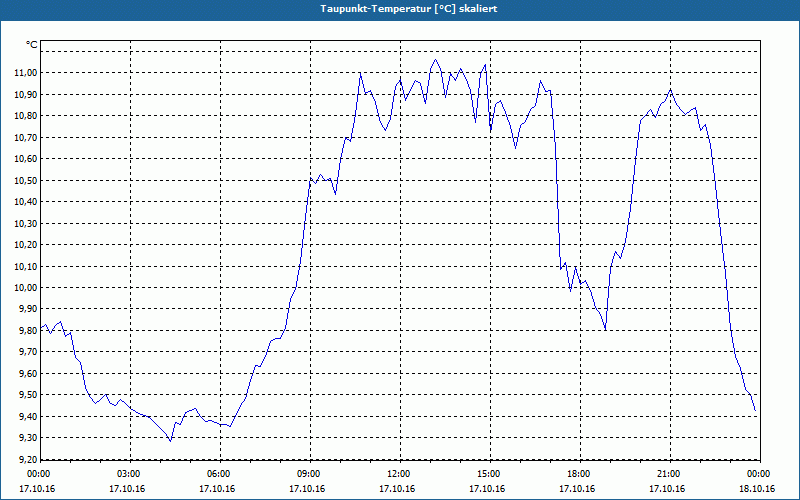Click the 10,60 axis tick label

(27, 159)
